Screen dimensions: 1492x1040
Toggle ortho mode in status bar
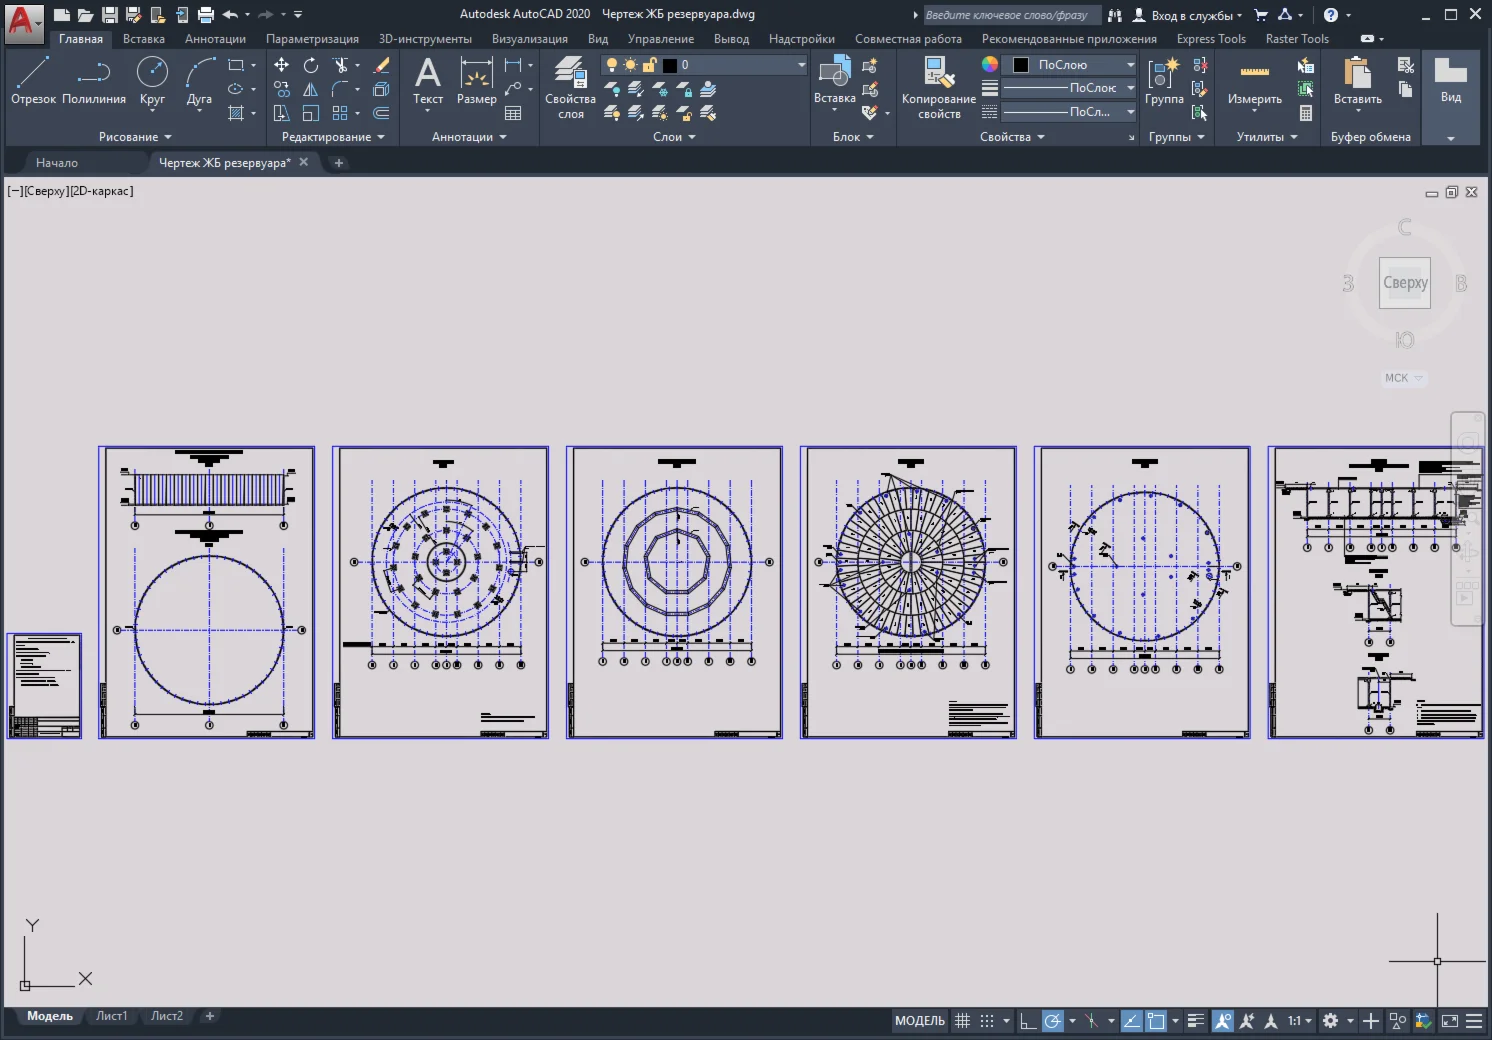(x=1028, y=1021)
